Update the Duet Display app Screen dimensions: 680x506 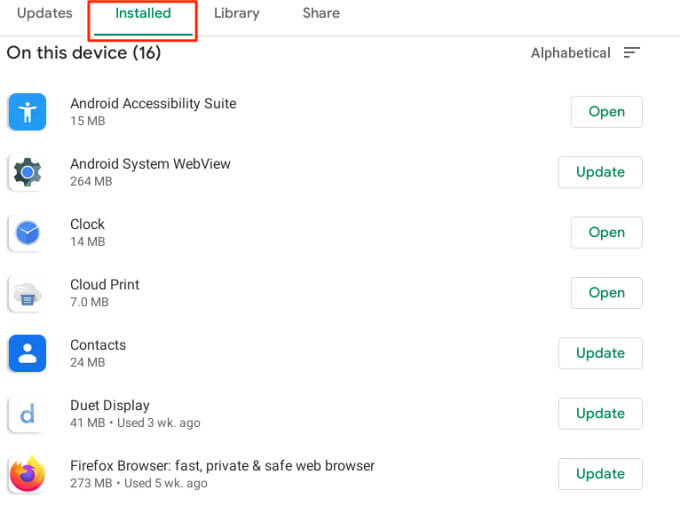pyautogui.click(x=600, y=413)
